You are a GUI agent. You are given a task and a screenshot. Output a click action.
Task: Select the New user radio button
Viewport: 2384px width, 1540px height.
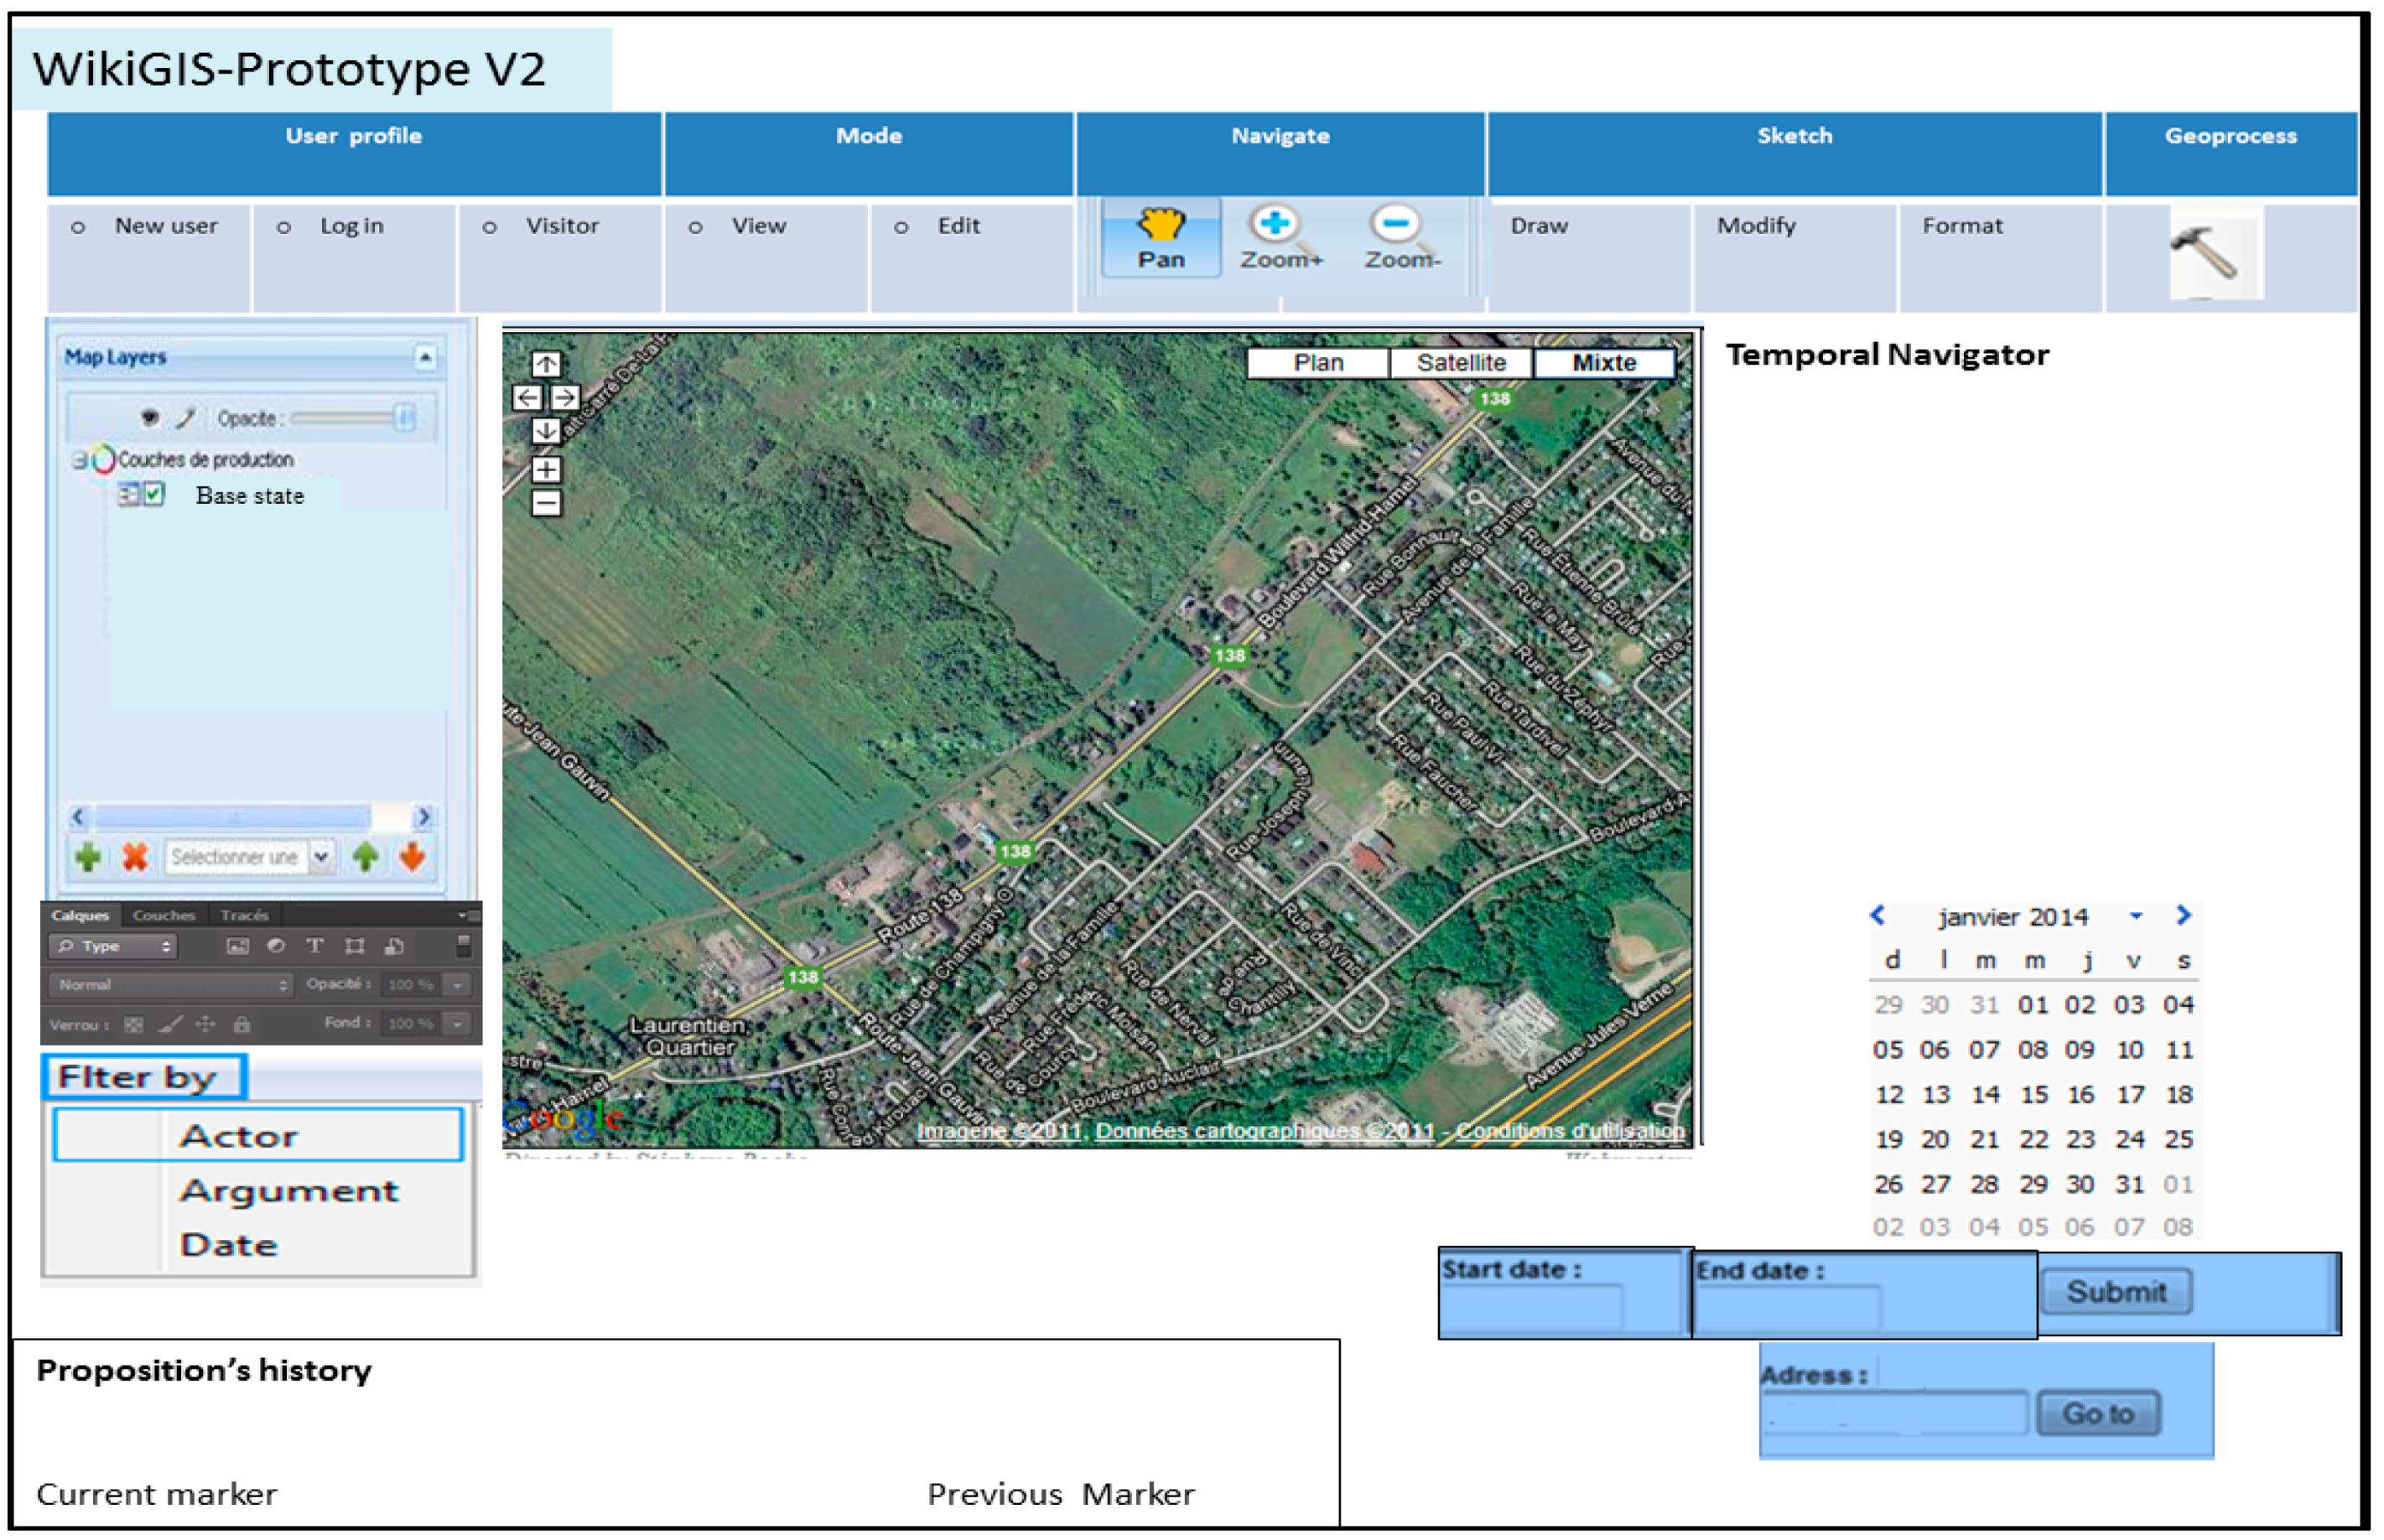coord(78,228)
